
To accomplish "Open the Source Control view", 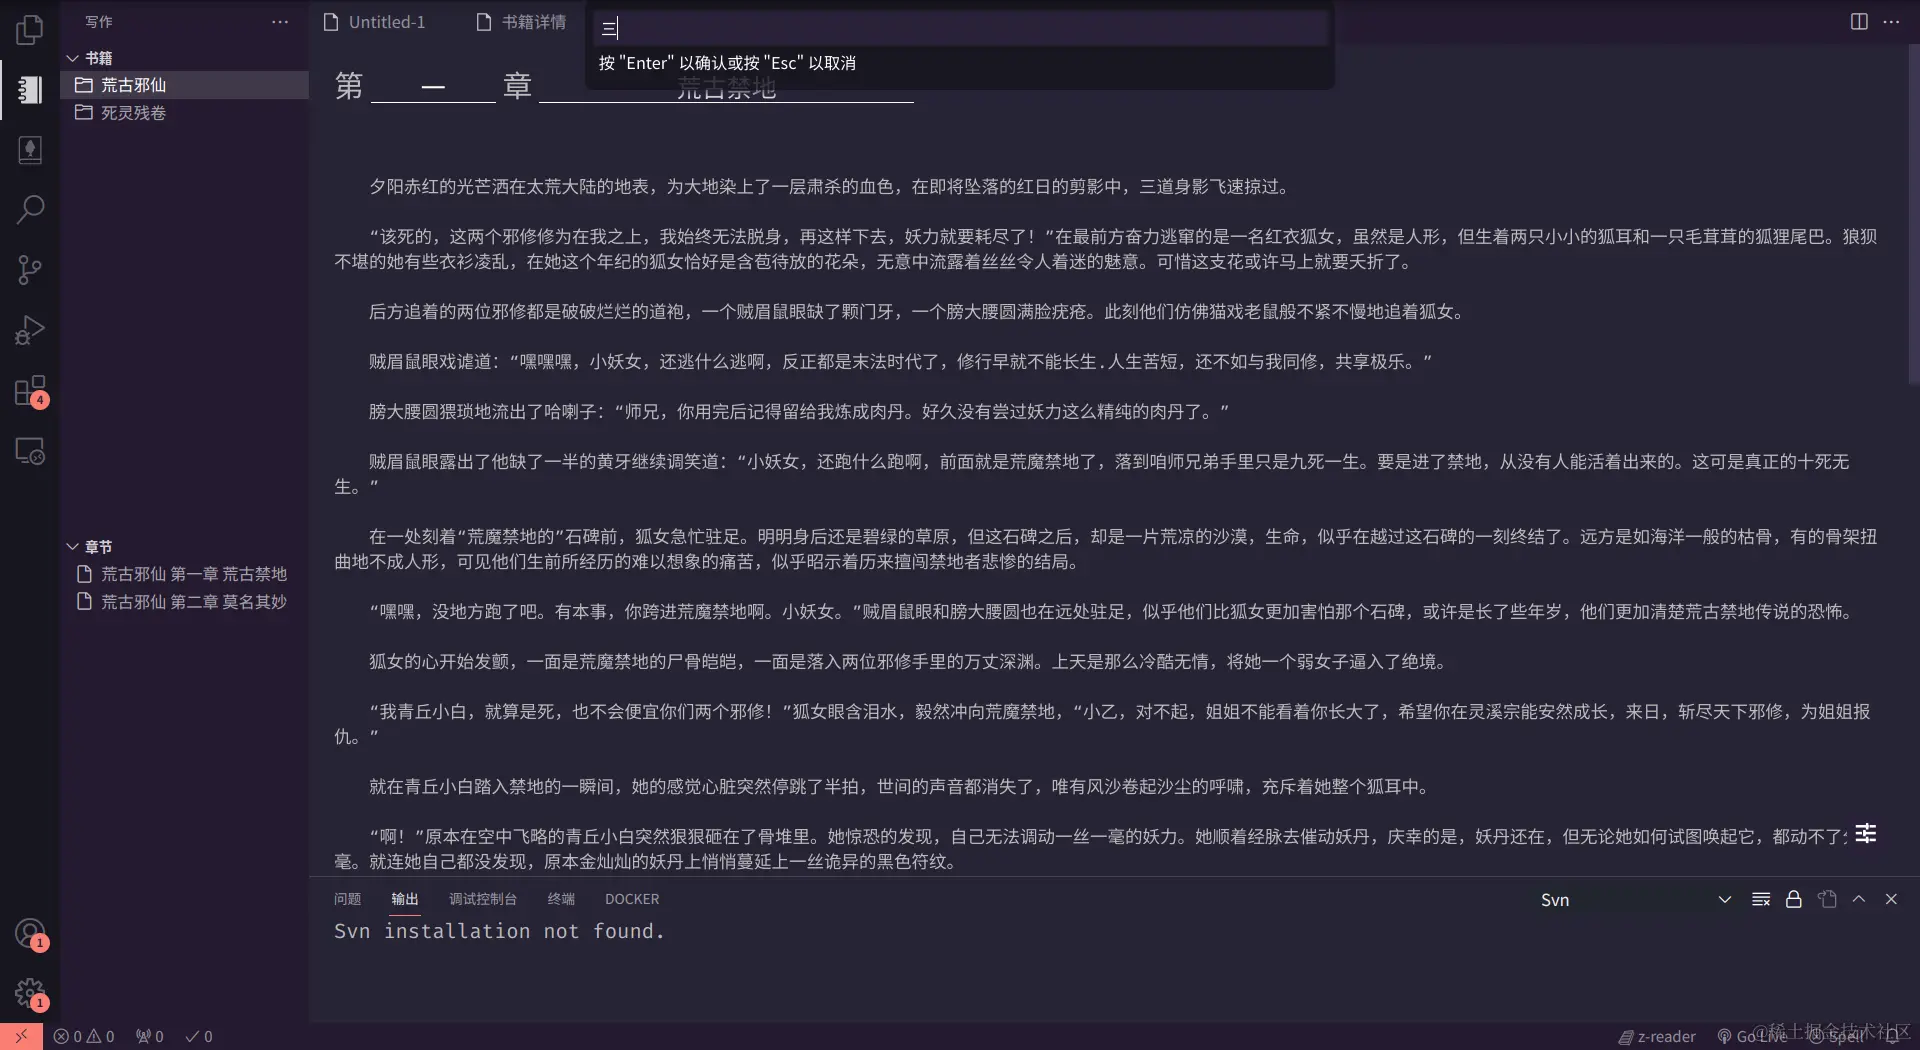I will [x=30, y=270].
